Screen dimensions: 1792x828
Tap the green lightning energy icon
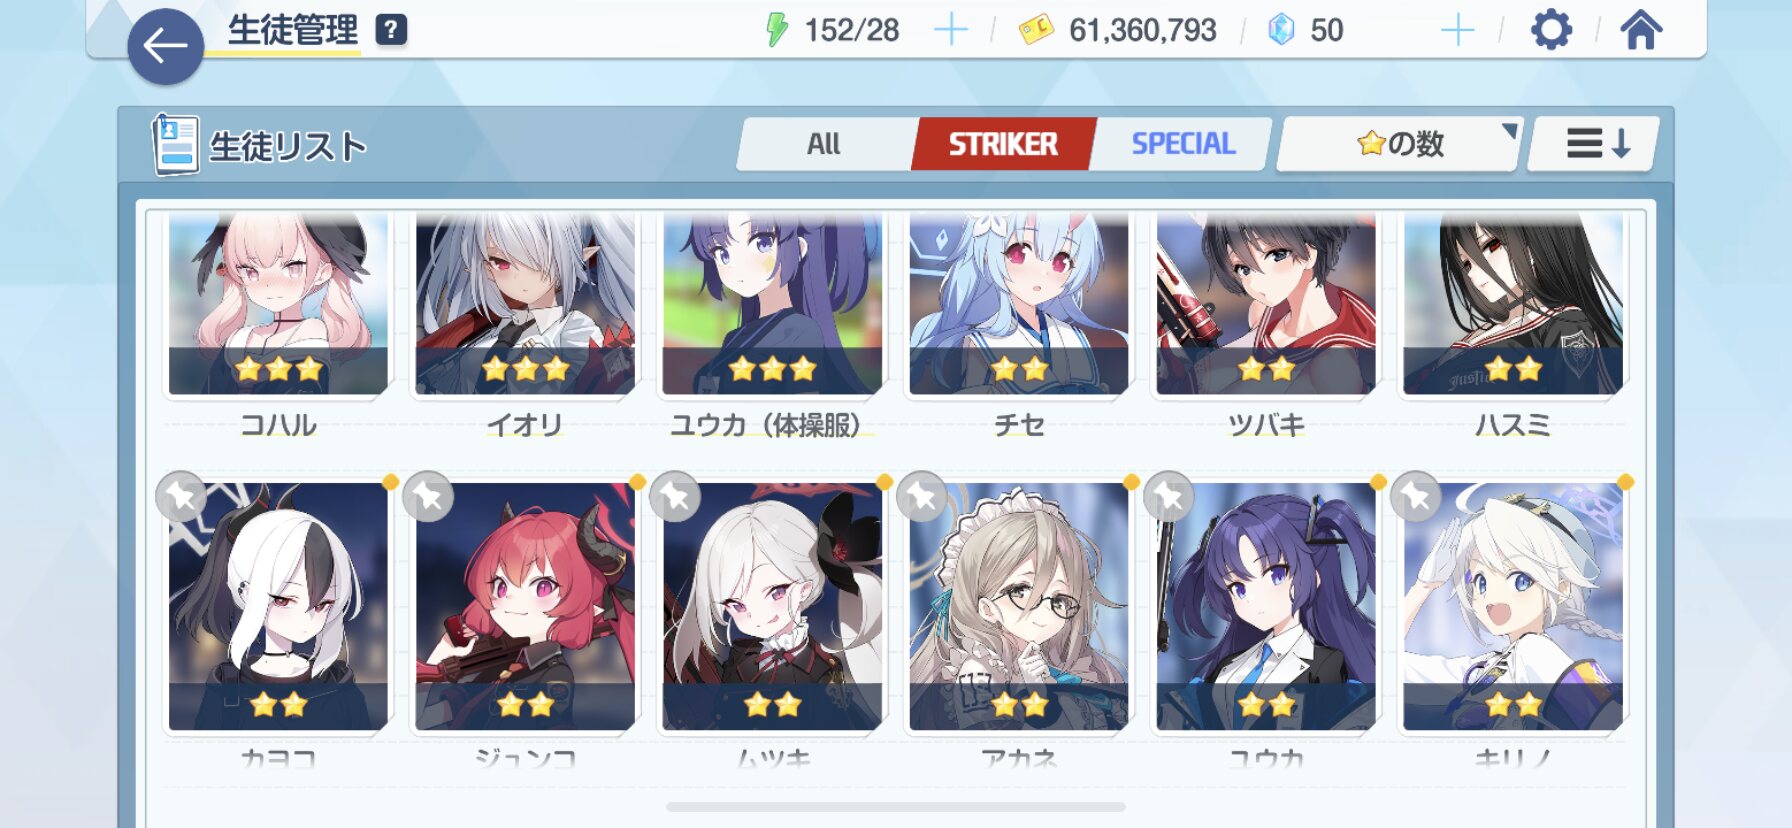pyautogui.click(x=776, y=30)
